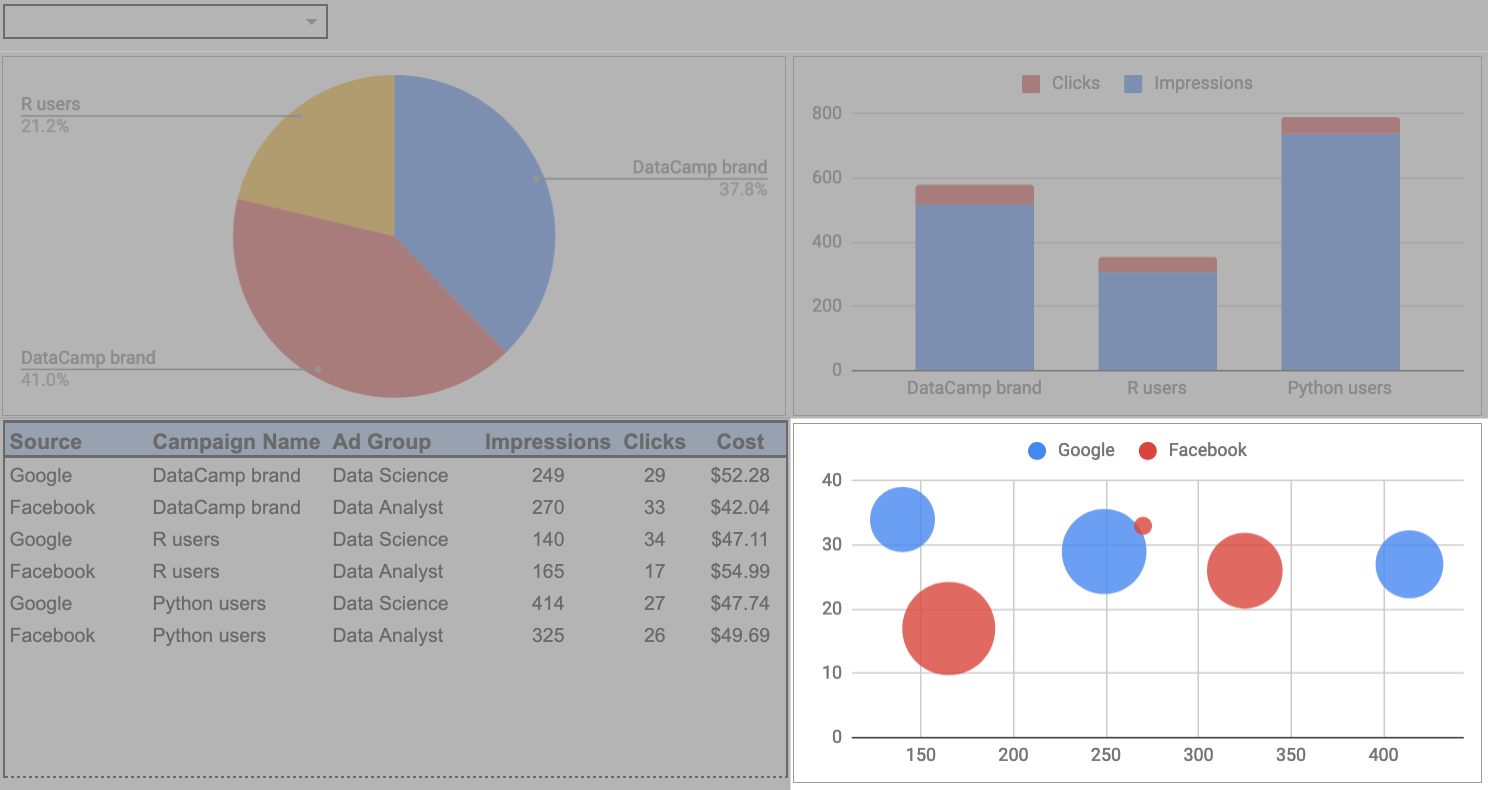Viewport: 1488px width, 790px height.
Task: Select the blue bubble near 414 impressions
Action: pos(1409,564)
